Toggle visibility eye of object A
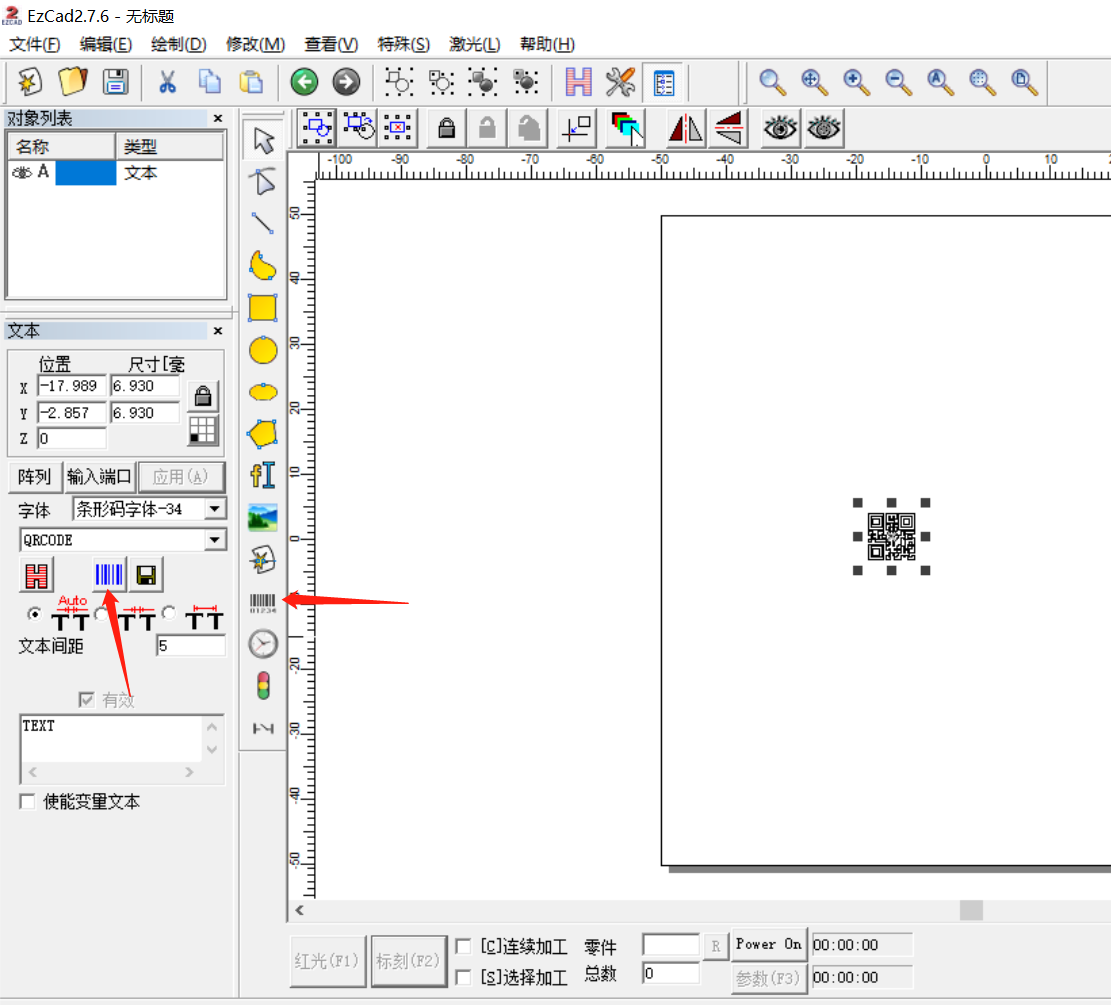1111x1005 pixels. 22,172
